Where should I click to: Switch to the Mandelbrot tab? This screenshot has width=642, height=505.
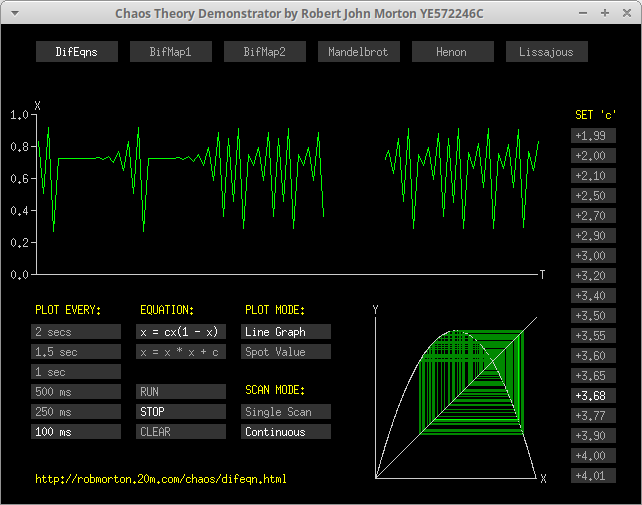(x=359, y=52)
